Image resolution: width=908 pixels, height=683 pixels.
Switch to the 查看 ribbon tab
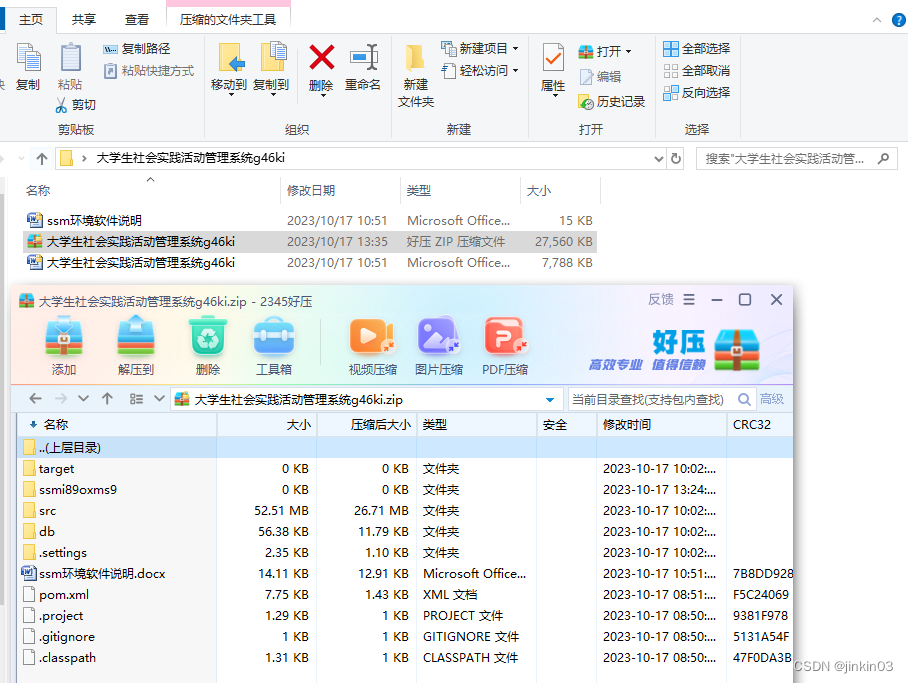[x=137, y=20]
